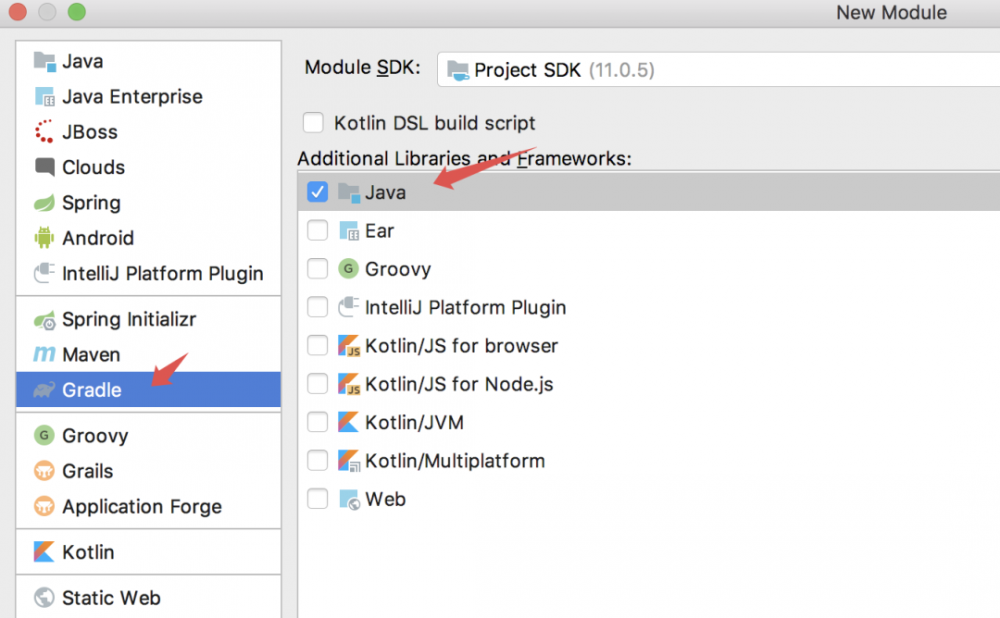This screenshot has height=618, width=1000.
Task: Select the Gradle elephant icon in sidebar
Action: click(x=44, y=390)
